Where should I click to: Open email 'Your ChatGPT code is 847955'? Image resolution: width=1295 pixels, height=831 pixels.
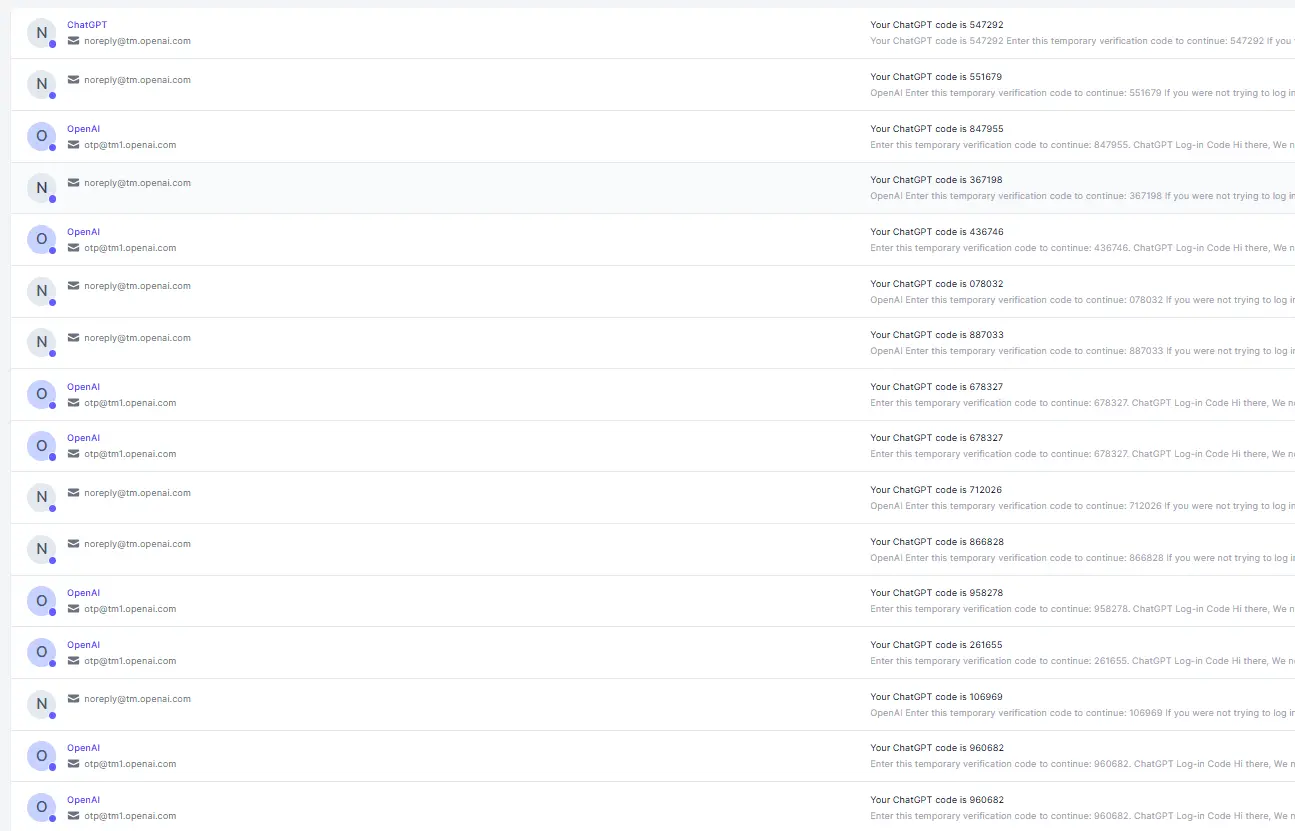click(x=937, y=129)
